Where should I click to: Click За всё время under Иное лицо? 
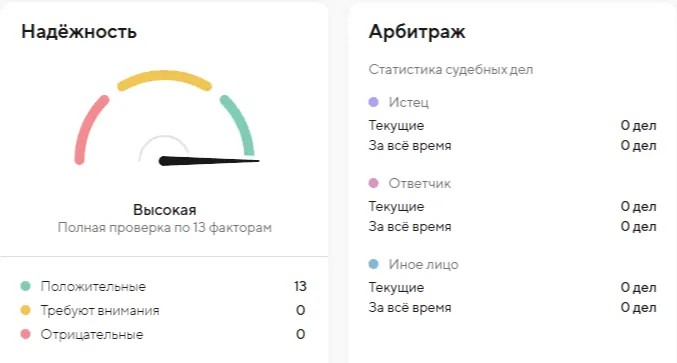click(410, 308)
